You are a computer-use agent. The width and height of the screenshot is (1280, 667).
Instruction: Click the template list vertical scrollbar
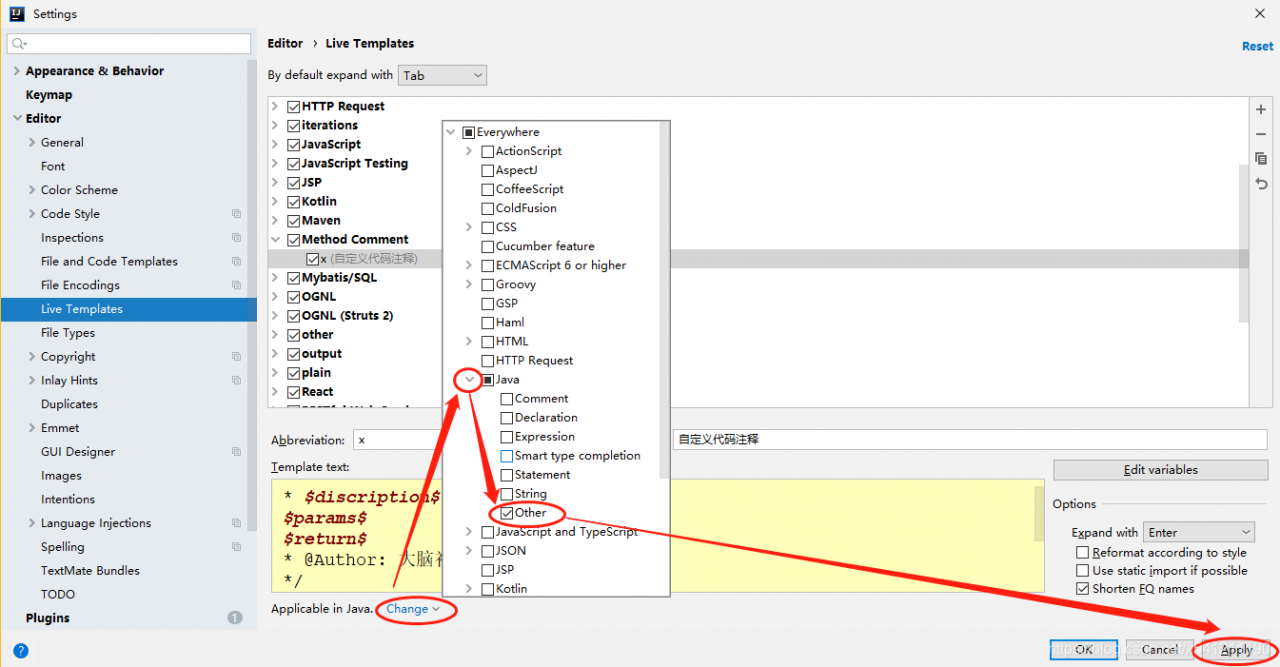[1244, 243]
